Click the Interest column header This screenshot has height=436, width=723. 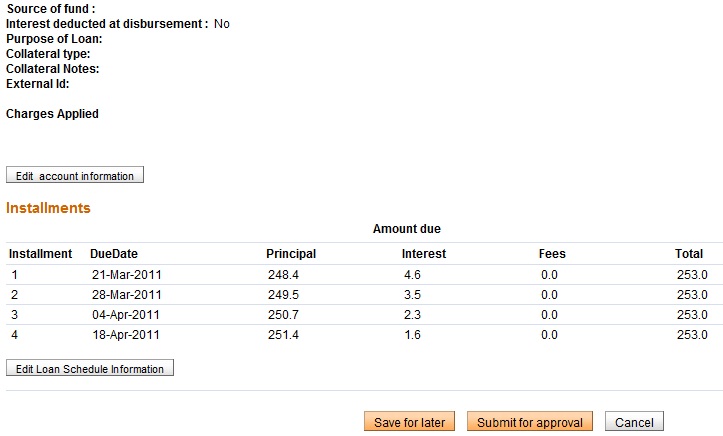click(x=424, y=254)
